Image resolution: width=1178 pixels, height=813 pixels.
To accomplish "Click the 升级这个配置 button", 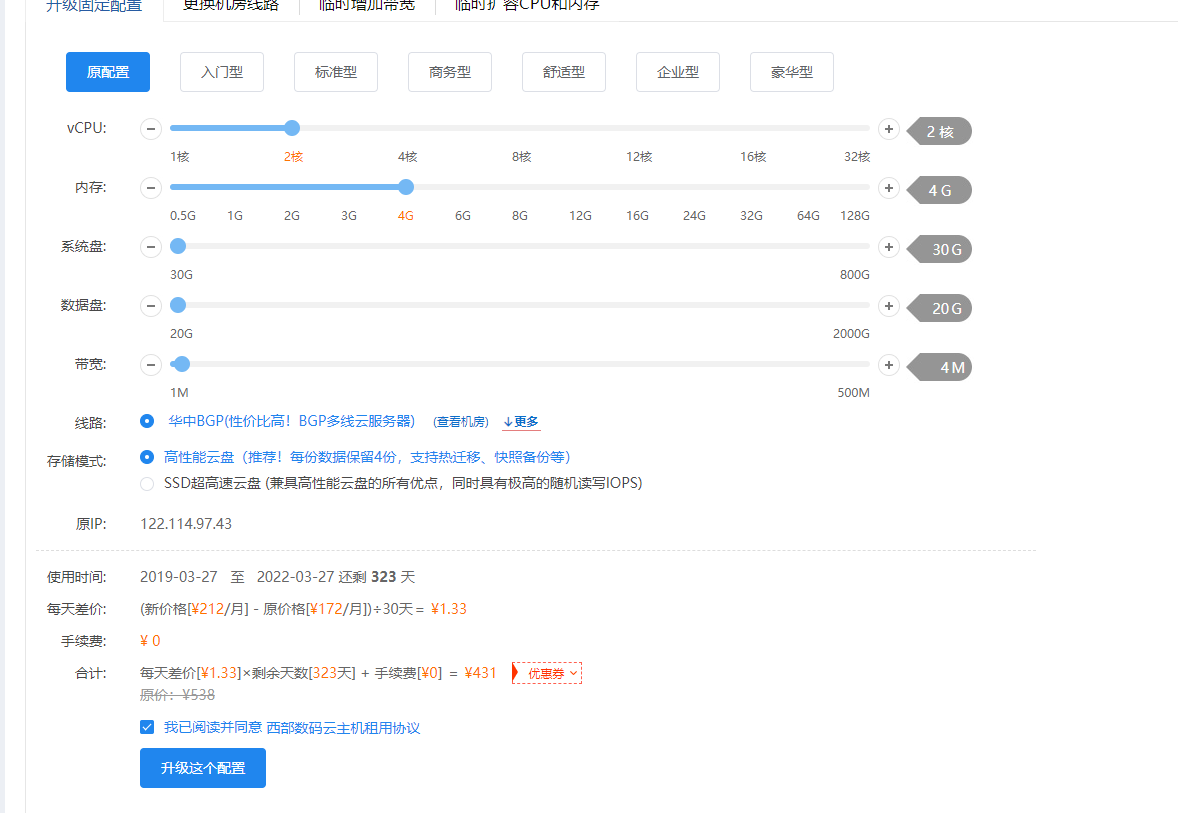I will click(203, 768).
